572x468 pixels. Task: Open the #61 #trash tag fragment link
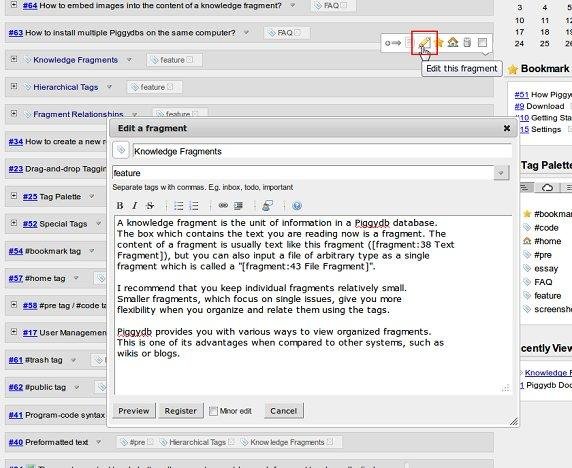(16, 360)
